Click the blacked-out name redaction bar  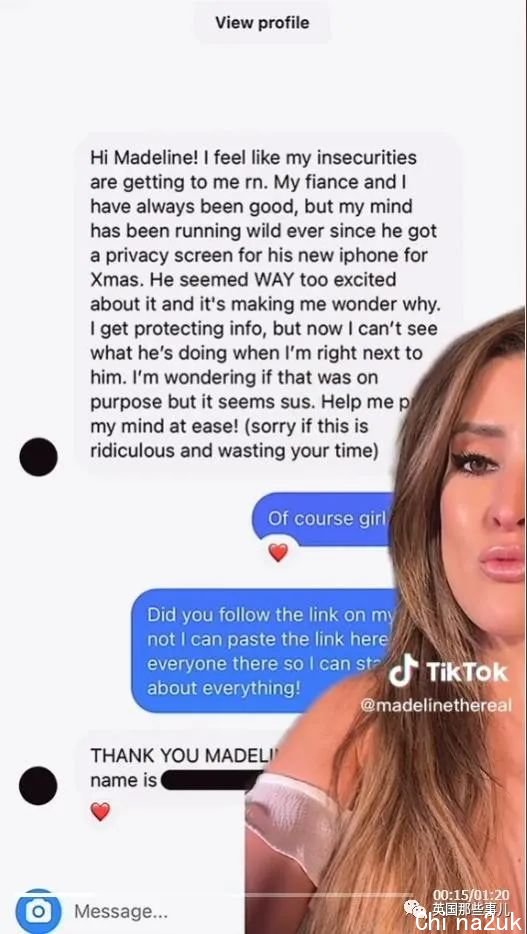click(210, 780)
